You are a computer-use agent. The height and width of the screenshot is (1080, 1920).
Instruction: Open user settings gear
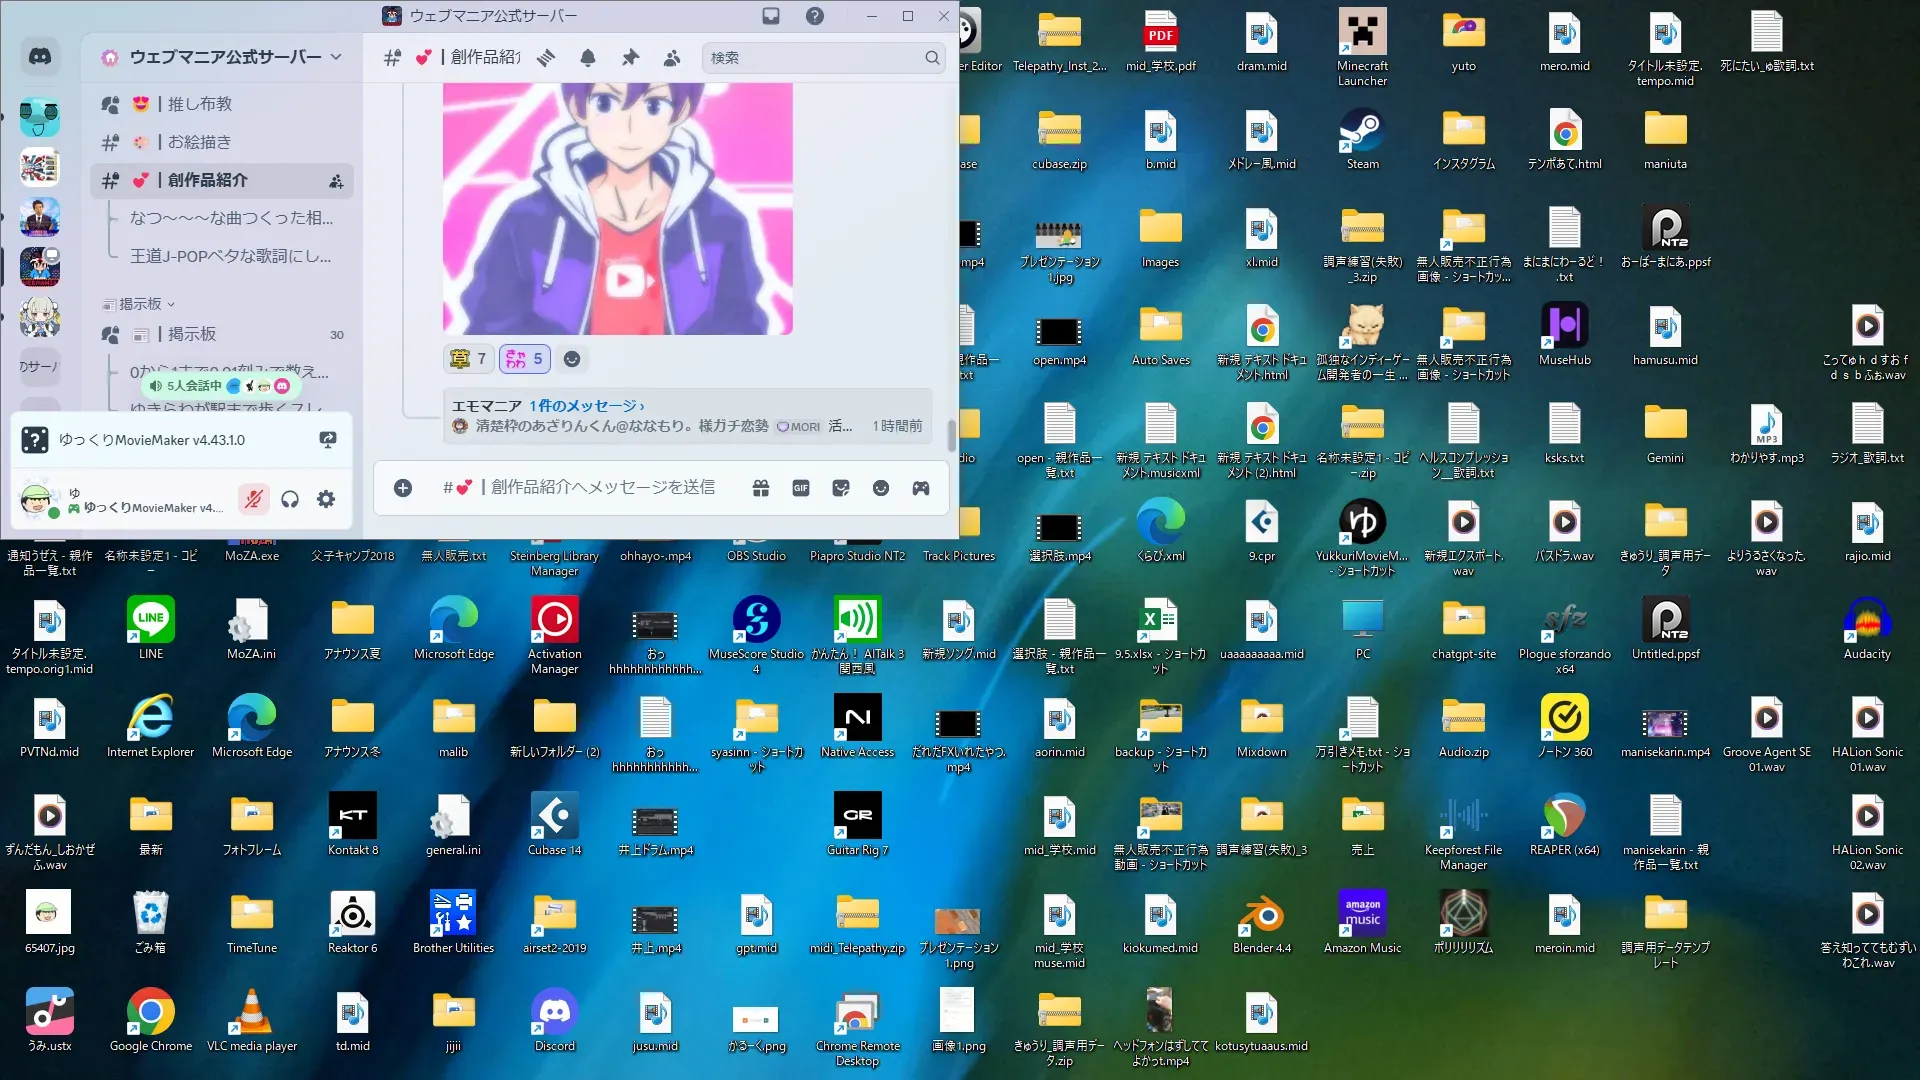[326, 499]
